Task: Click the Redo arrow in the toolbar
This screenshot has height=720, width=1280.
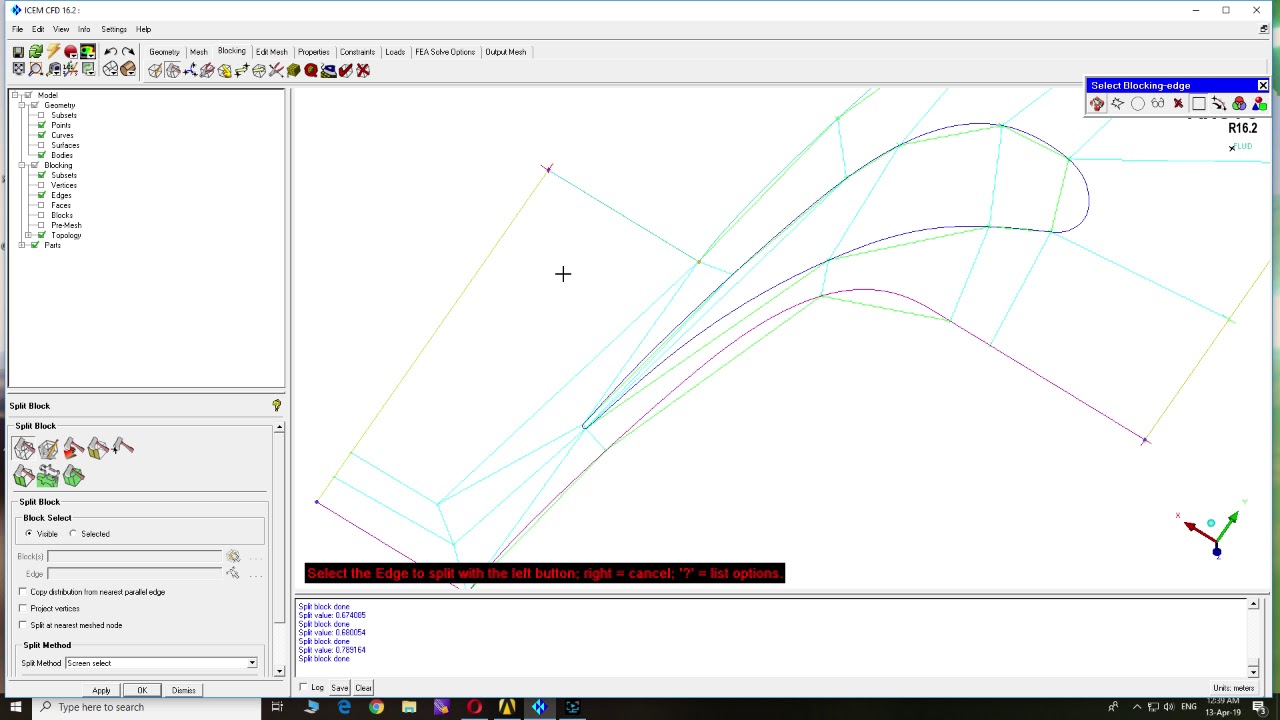Action: [128, 52]
